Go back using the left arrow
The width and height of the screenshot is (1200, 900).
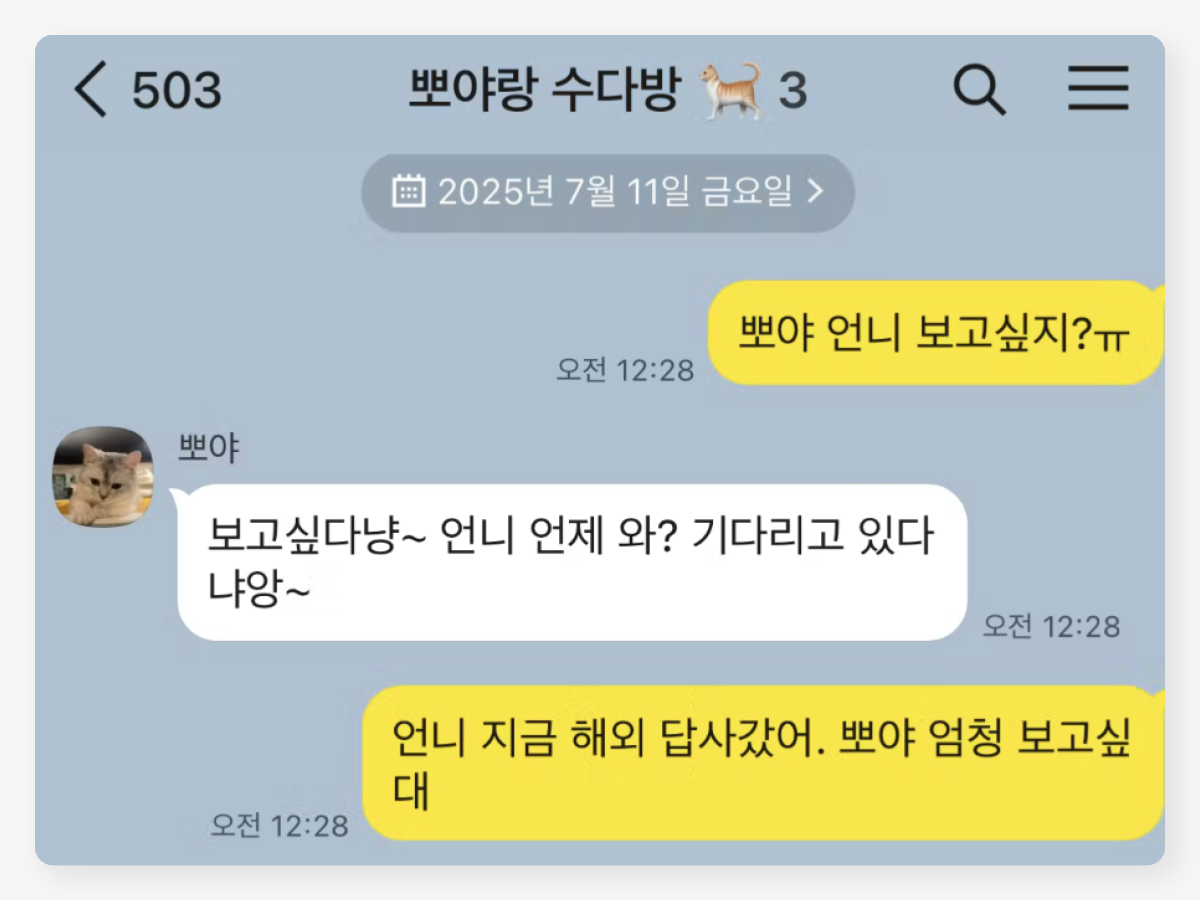coord(90,90)
